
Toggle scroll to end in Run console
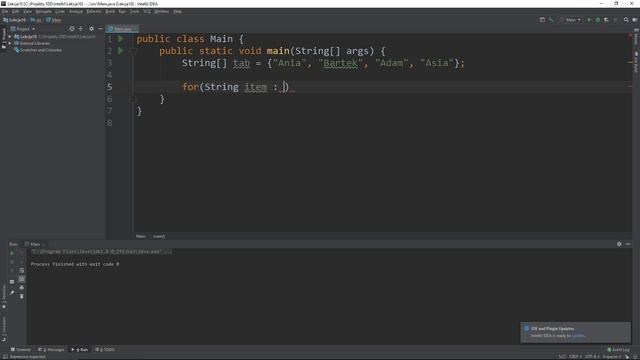tap(22, 279)
